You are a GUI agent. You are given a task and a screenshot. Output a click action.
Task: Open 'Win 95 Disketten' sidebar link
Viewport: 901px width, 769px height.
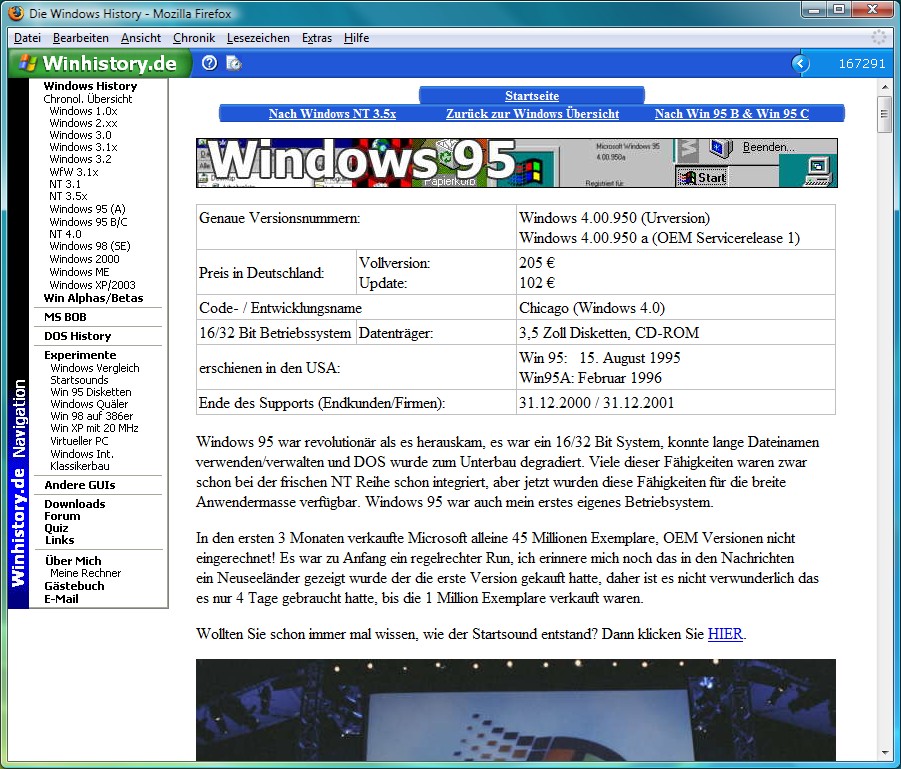point(91,392)
